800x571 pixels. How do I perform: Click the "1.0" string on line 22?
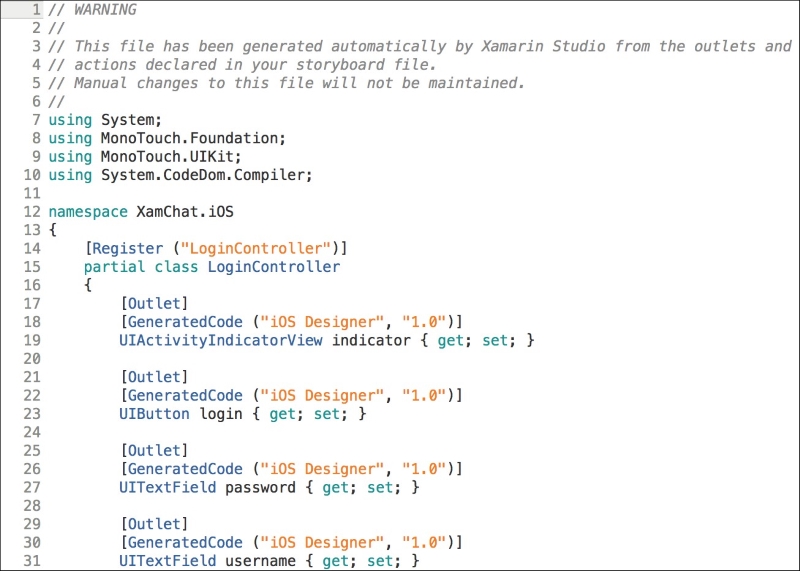(424, 395)
